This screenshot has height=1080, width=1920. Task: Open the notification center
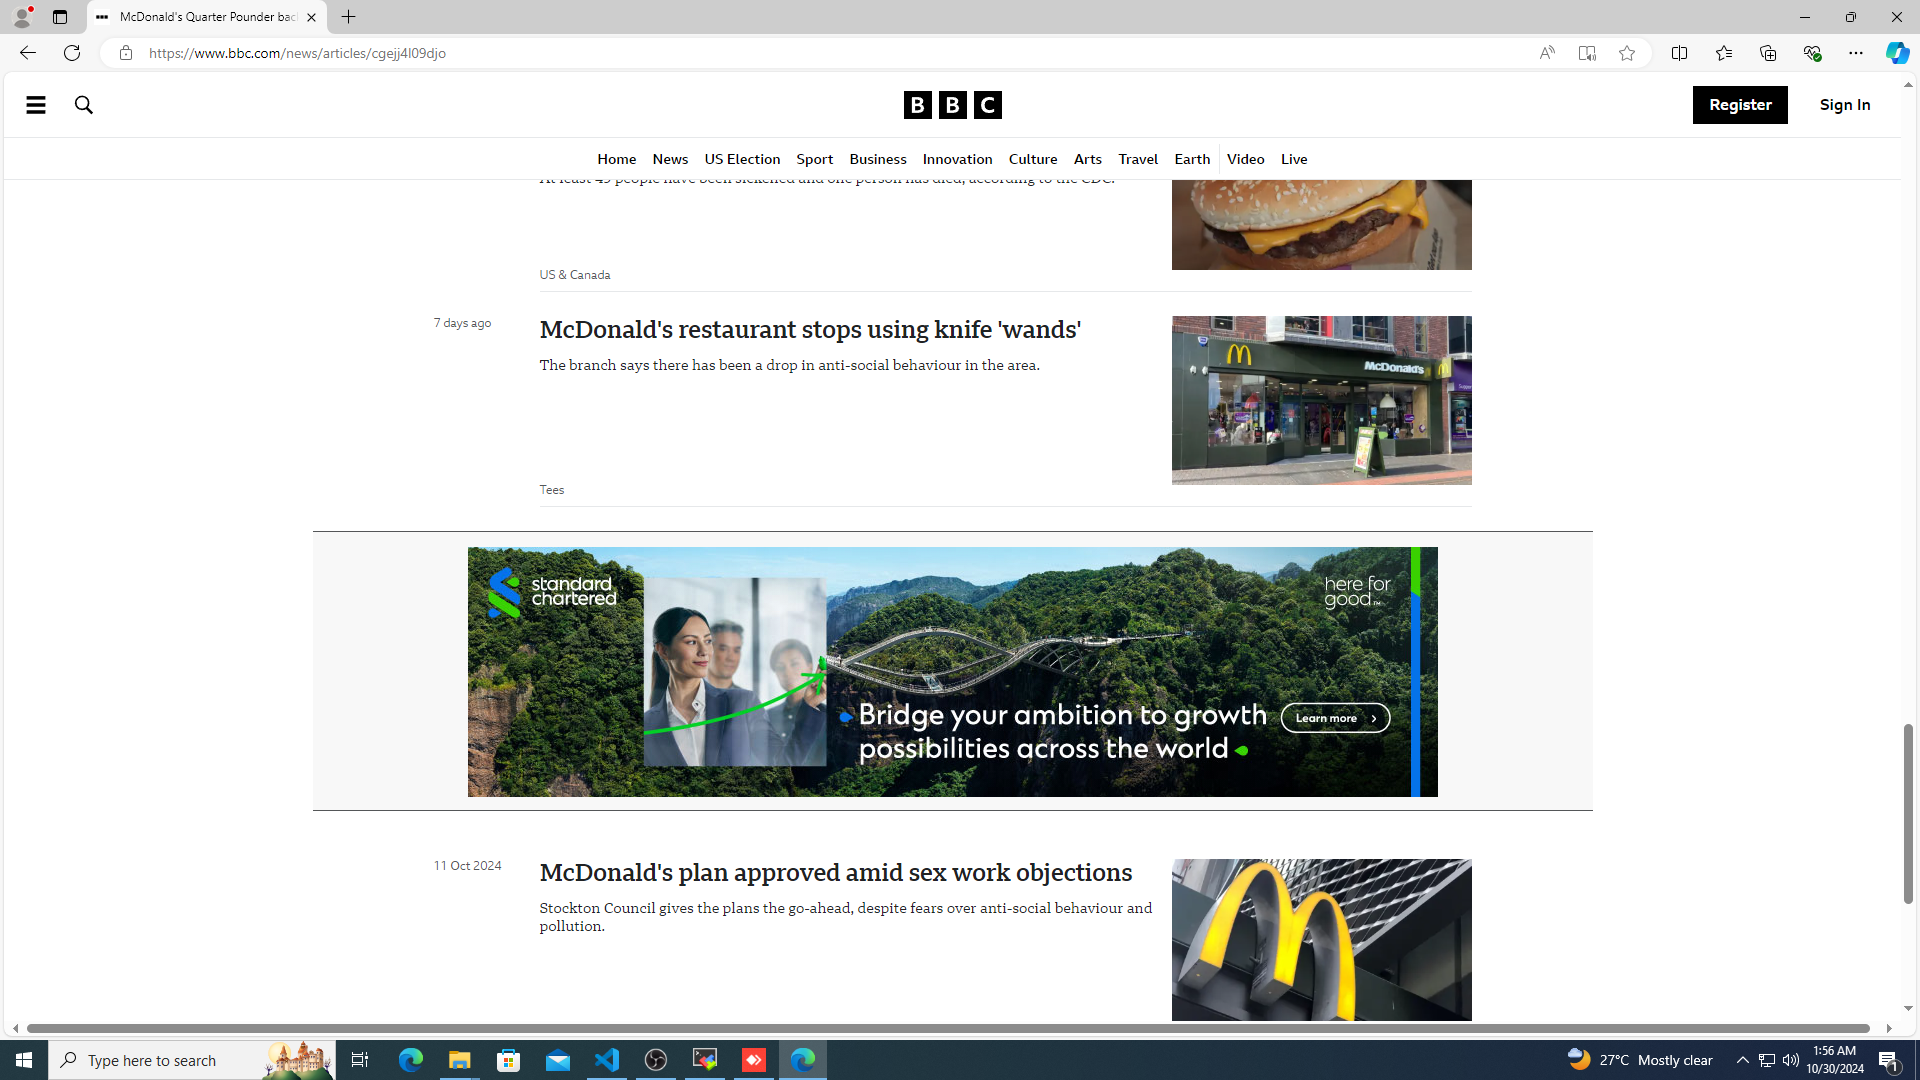point(1890,1060)
